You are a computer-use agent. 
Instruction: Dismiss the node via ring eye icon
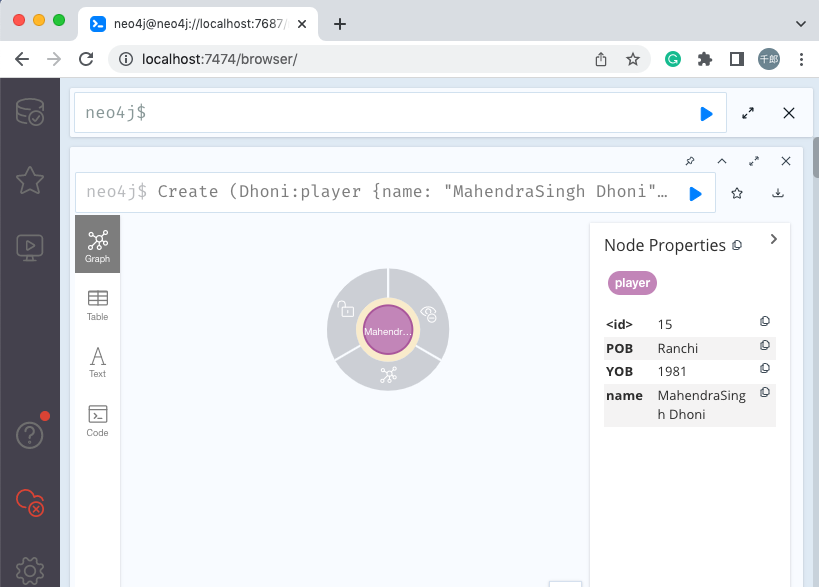[429, 314]
